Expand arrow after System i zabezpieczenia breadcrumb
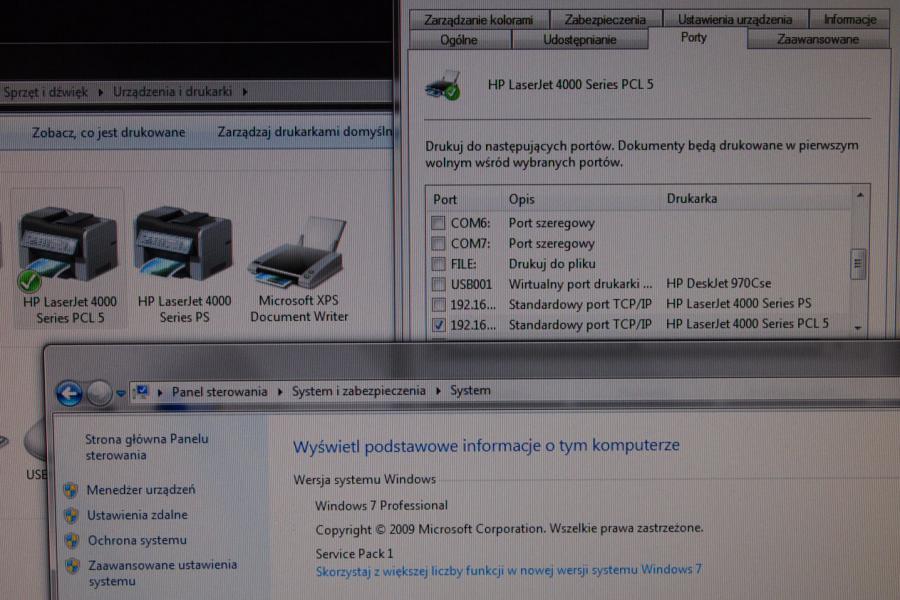This screenshot has height=600, width=900. coord(439,392)
